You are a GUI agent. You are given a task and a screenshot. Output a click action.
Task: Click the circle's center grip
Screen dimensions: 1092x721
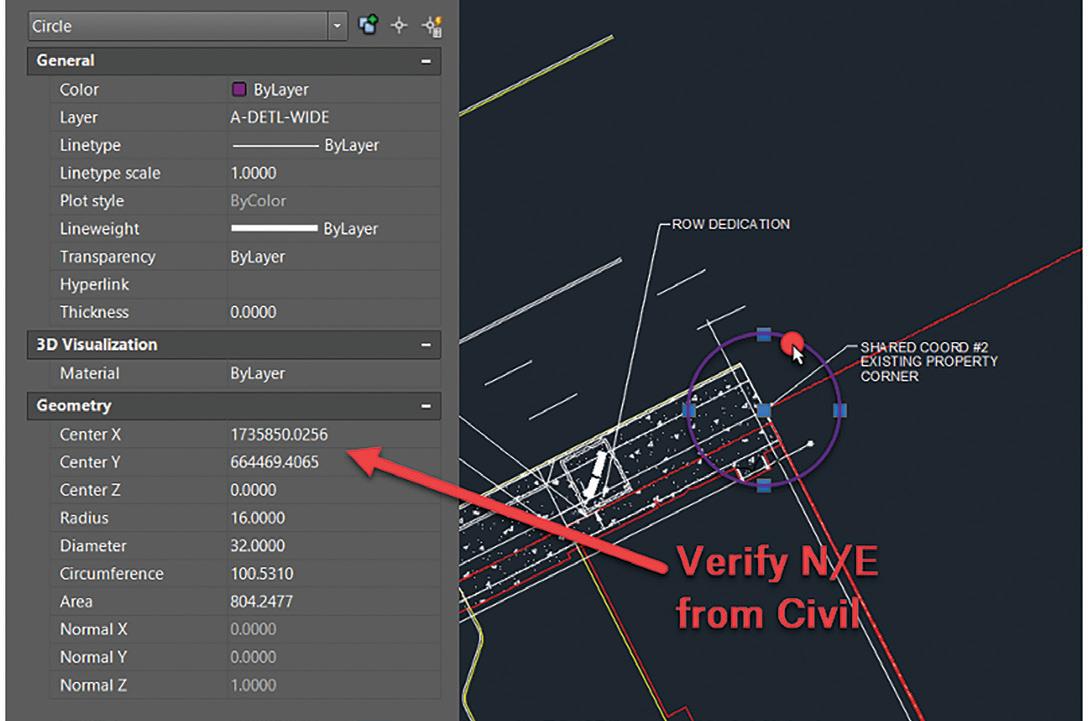coord(764,410)
